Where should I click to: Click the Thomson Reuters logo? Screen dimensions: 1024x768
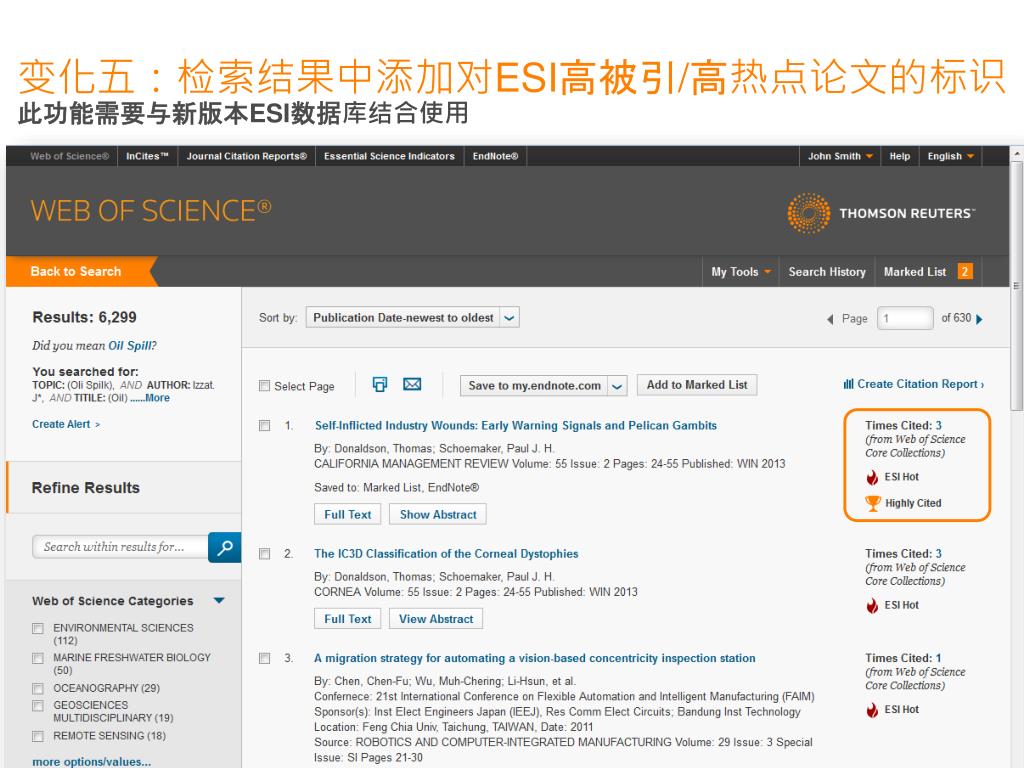[881, 213]
